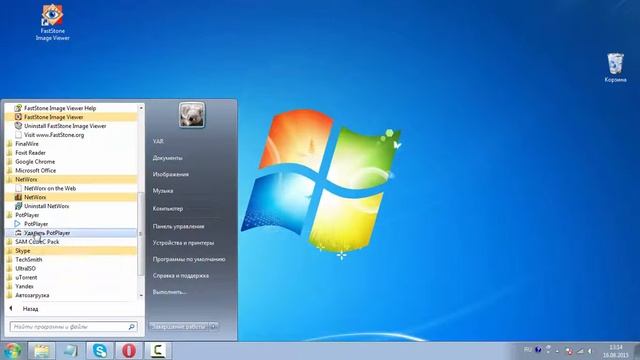Open the Выполнить... run dialog
The width and height of the screenshot is (640, 360).
click(x=170, y=292)
